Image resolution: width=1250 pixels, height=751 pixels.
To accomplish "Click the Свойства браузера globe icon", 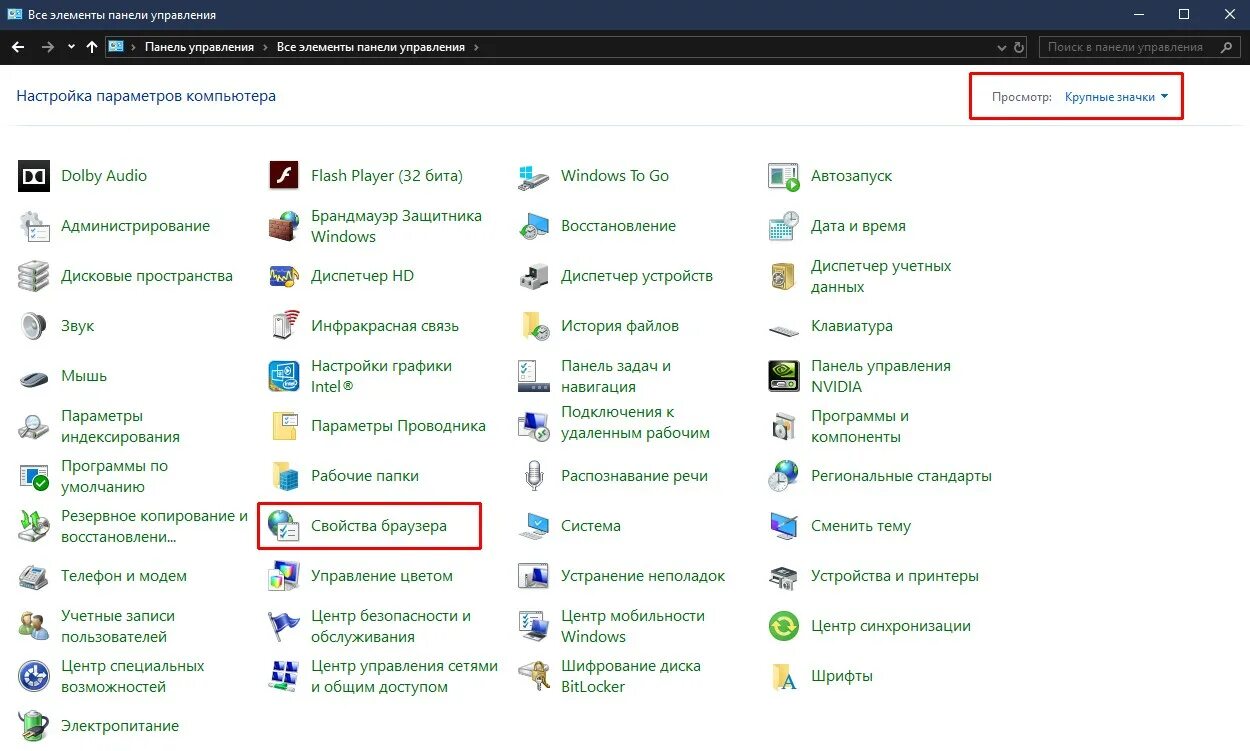I will [284, 526].
